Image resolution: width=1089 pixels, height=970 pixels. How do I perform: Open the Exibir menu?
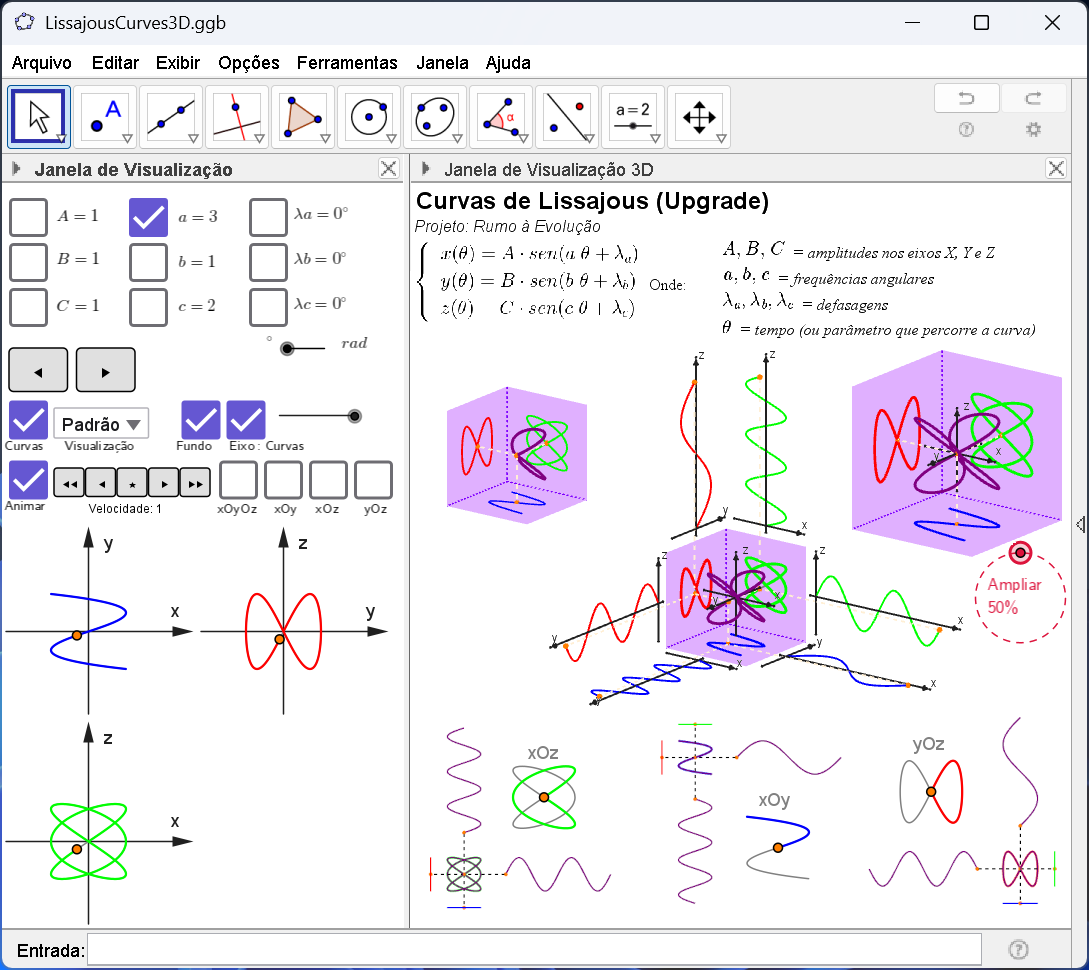(x=178, y=63)
